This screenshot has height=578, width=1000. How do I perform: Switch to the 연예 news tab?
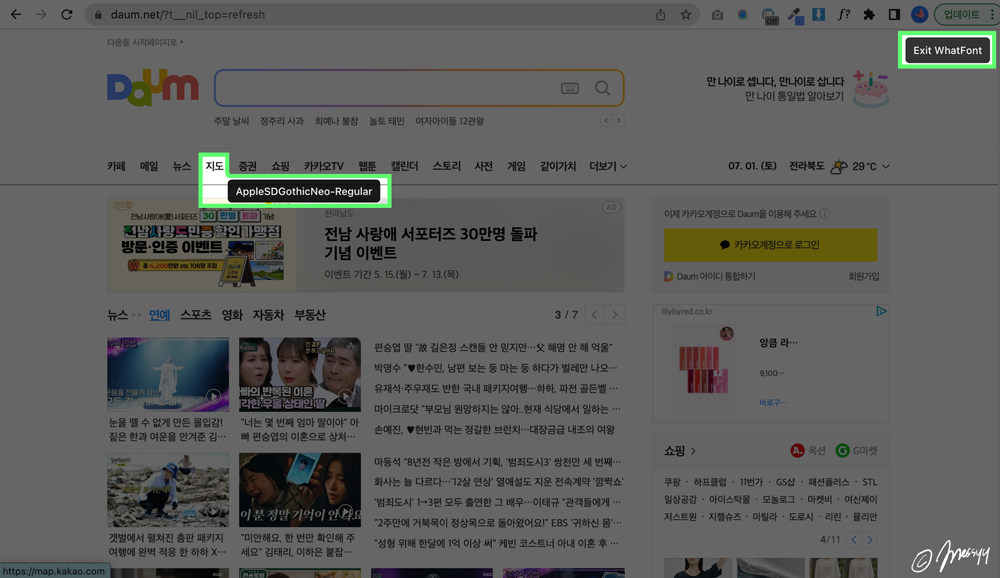pyautogui.click(x=159, y=315)
